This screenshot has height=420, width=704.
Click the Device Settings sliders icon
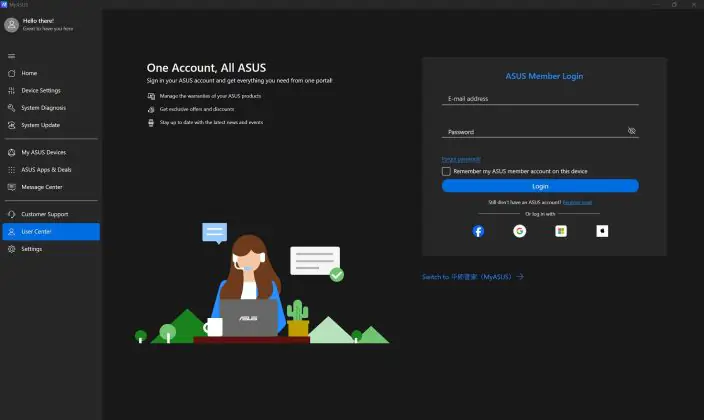pos(12,91)
